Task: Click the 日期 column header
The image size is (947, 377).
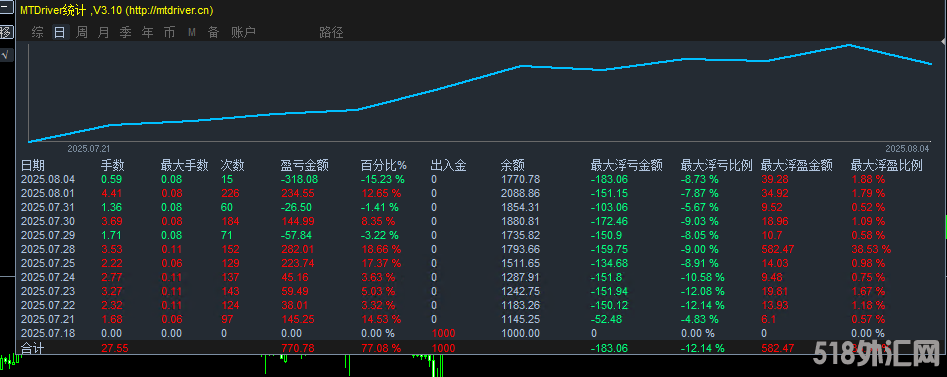Action: coord(33,165)
